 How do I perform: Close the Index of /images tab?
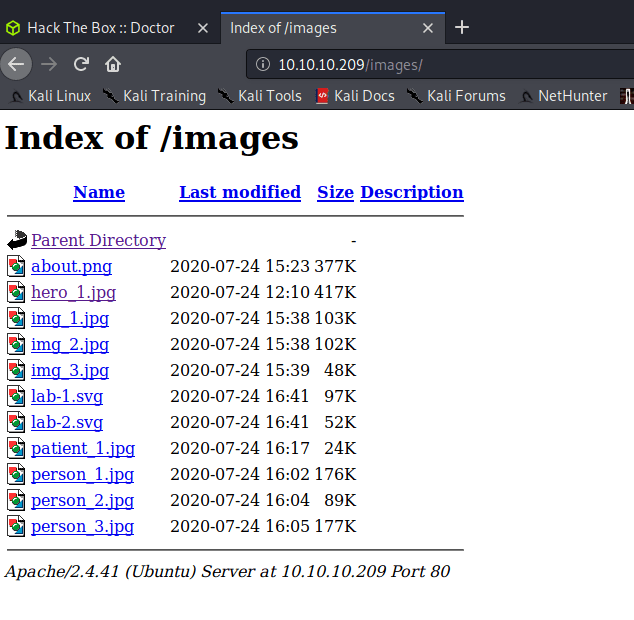click(430, 27)
